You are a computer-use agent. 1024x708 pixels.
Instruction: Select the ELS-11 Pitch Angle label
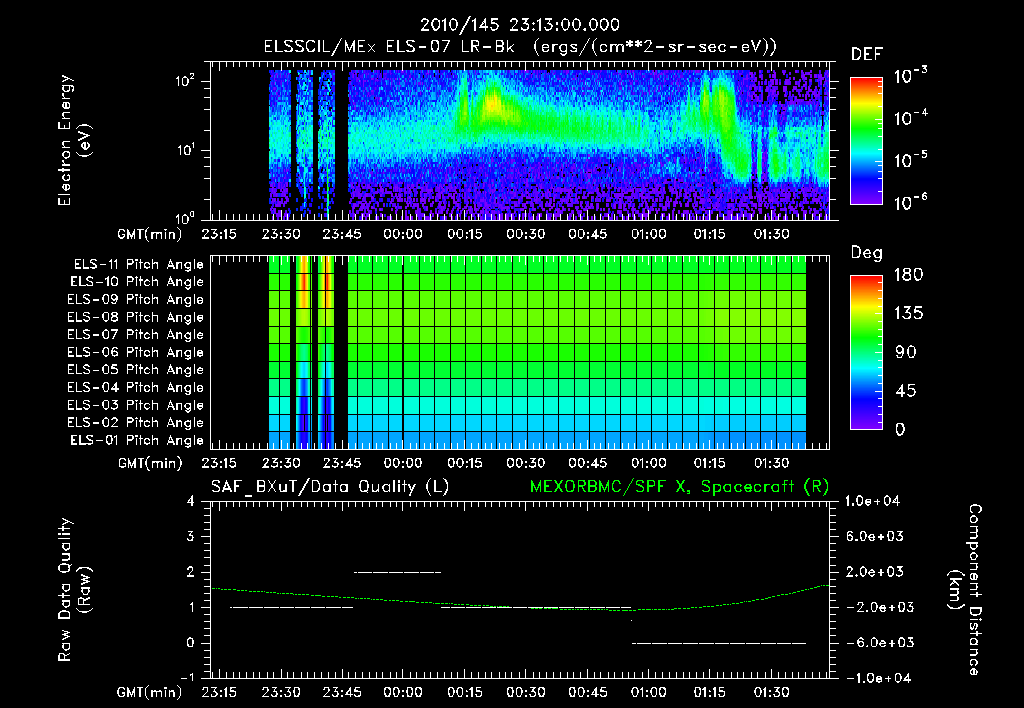(x=138, y=265)
